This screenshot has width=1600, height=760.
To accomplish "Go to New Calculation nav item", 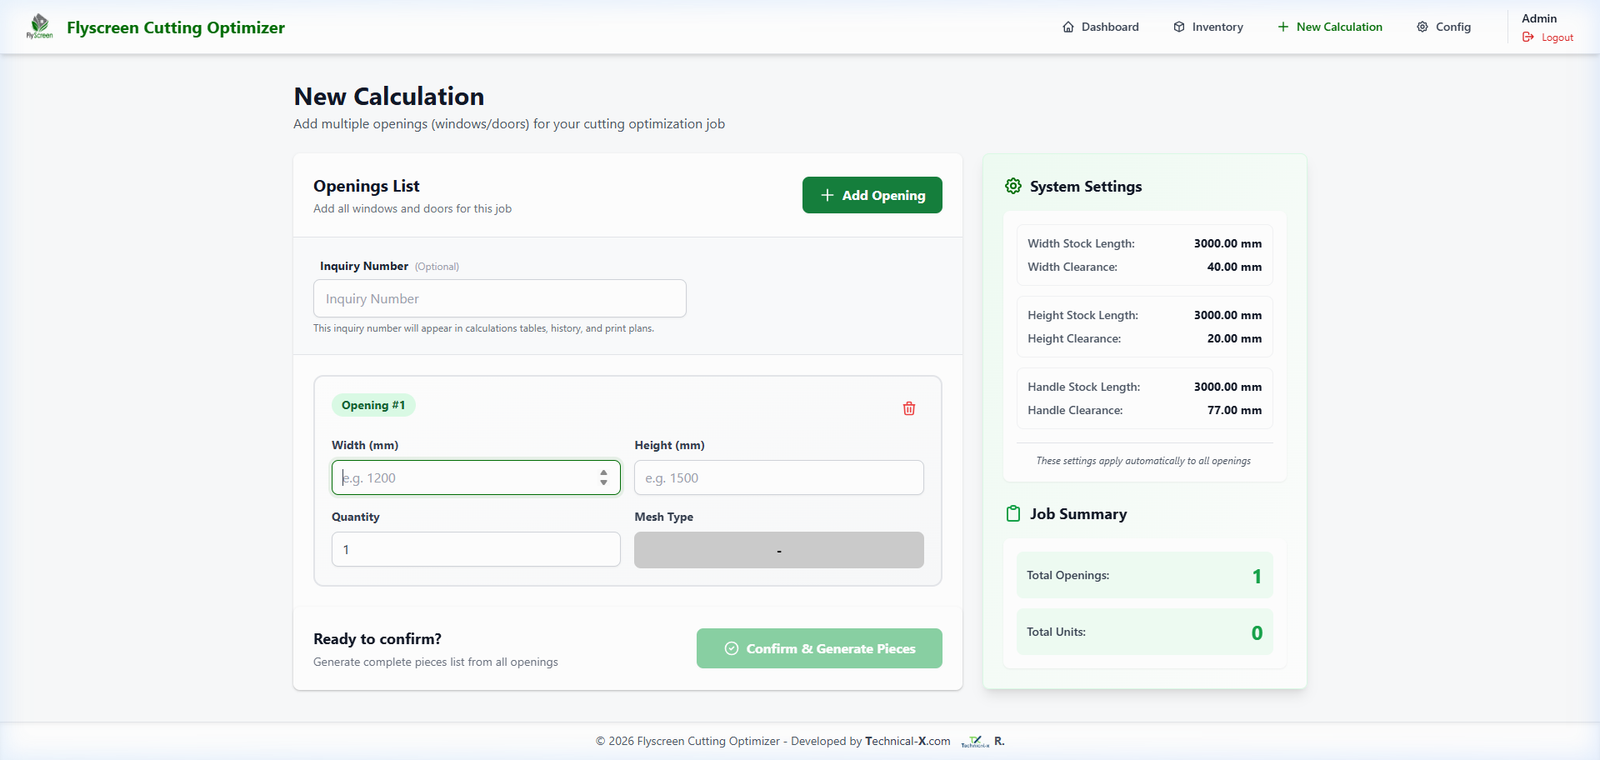I will click(1330, 27).
